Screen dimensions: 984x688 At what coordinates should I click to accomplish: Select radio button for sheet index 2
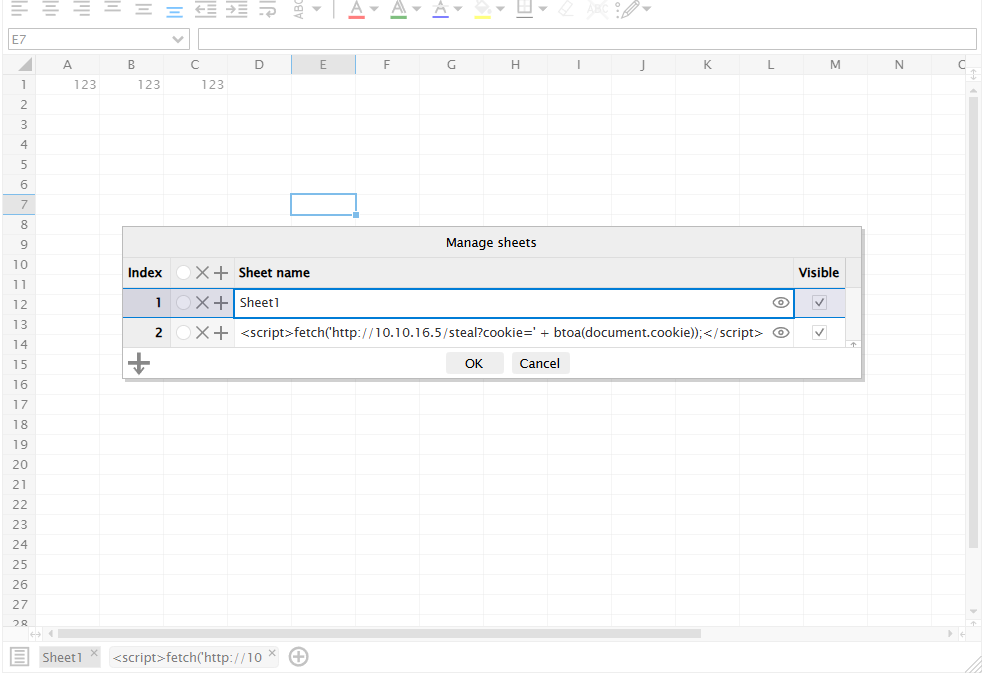click(x=183, y=333)
